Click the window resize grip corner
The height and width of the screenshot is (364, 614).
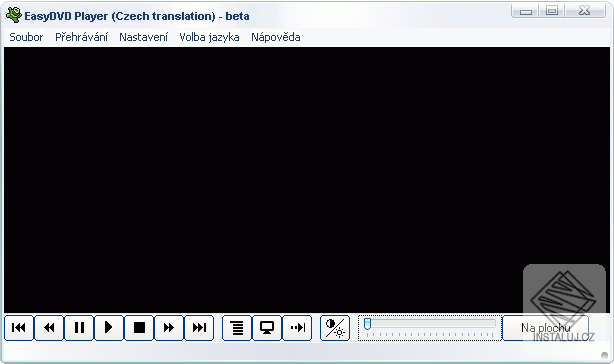pos(605,355)
